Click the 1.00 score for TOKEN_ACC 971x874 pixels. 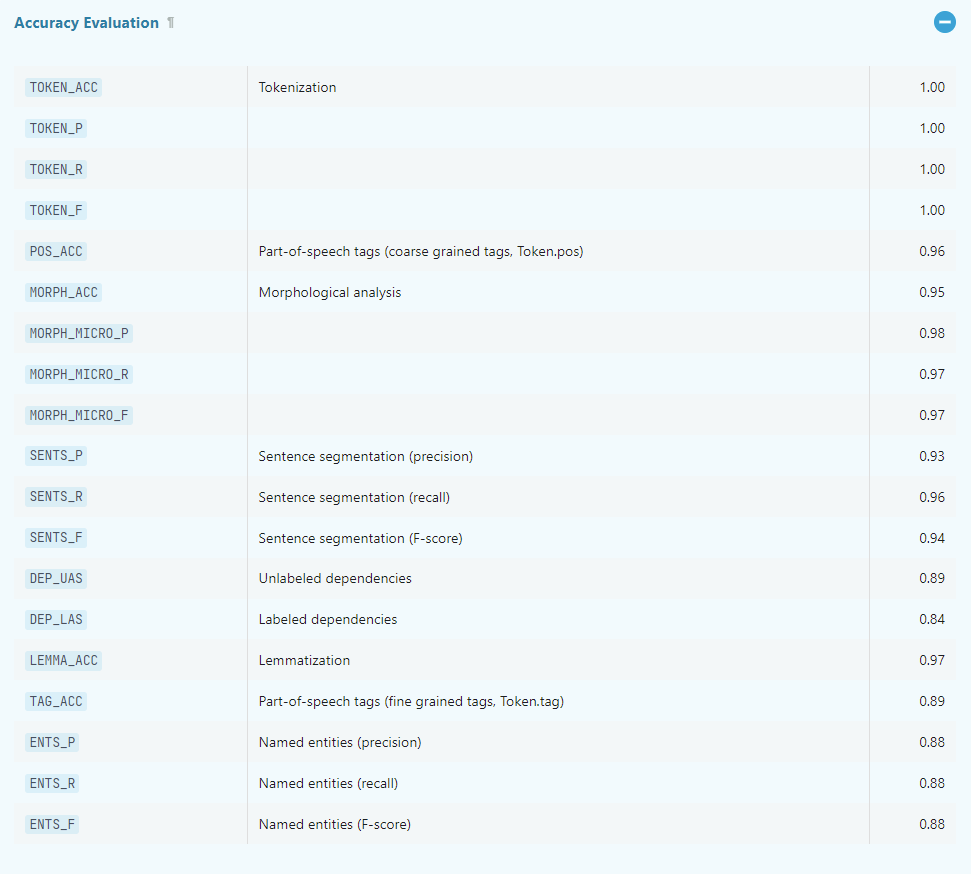point(932,87)
